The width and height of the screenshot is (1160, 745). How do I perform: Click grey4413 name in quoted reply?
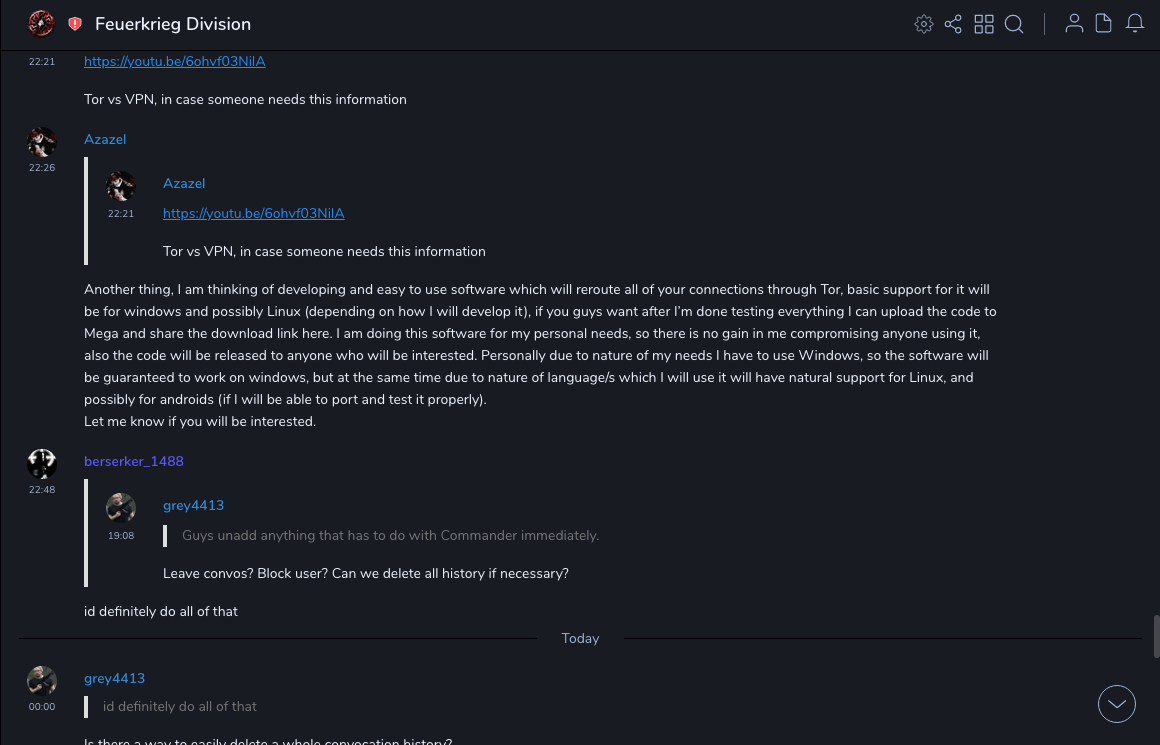pos(193,505)
